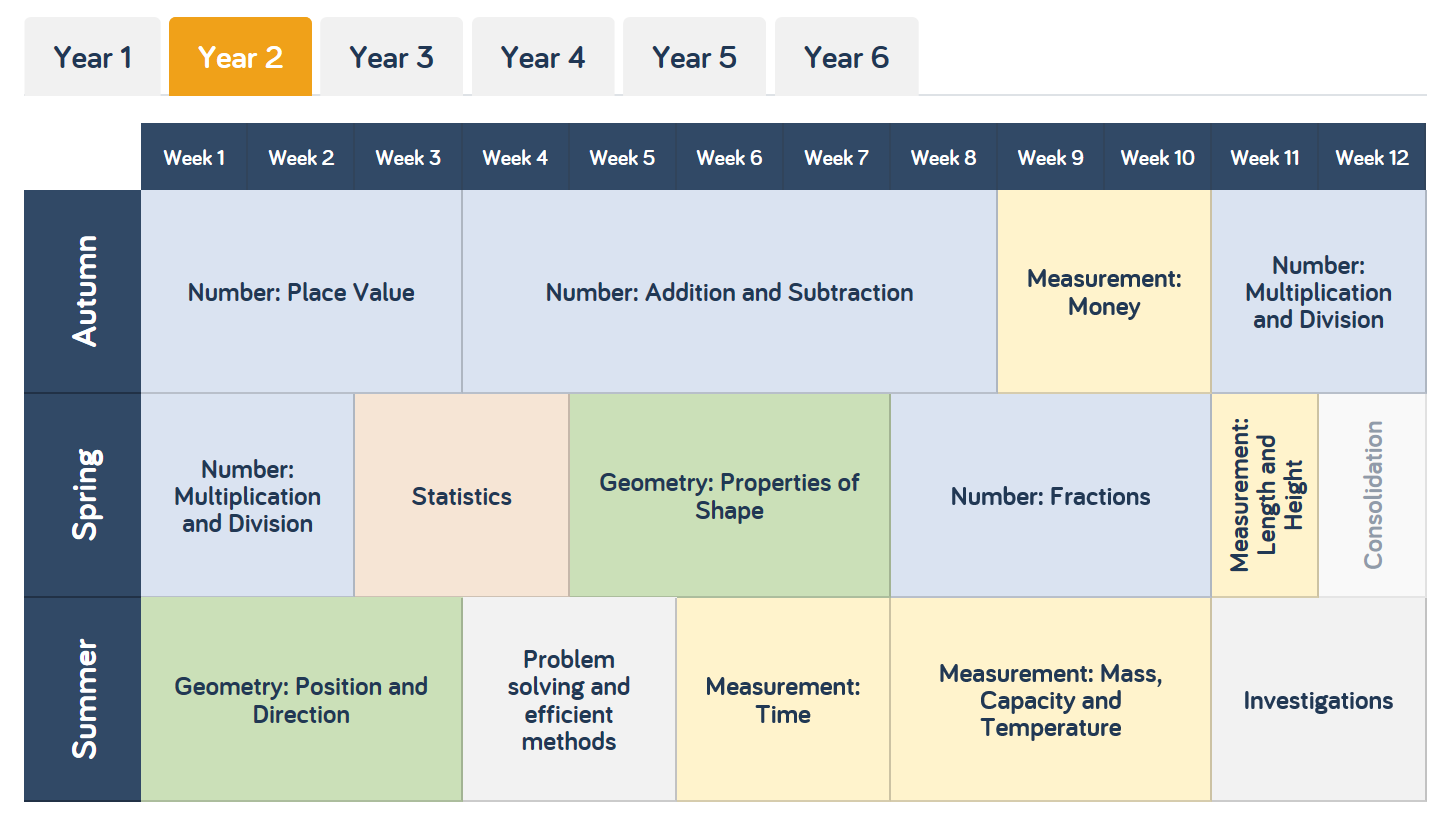Click the Consolidation cell in Spring

click(x=1371, y=495)
